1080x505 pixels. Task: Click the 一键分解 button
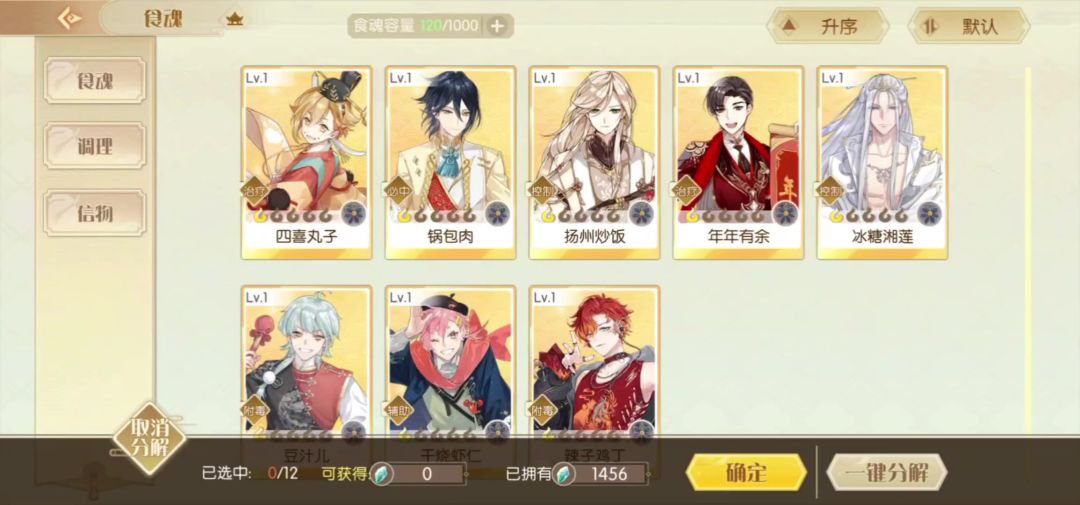pos(887,473)
